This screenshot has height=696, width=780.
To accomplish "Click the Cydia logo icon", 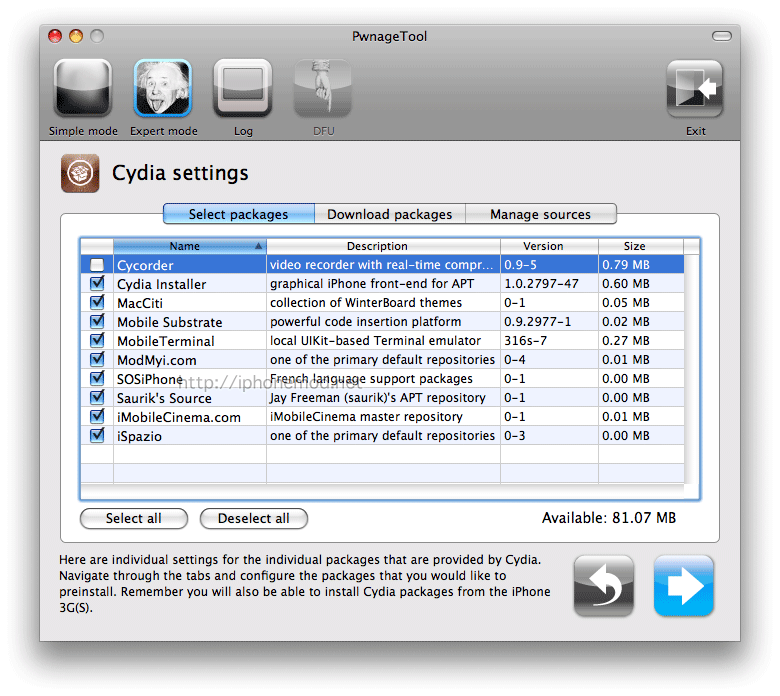I will point(80,173).
